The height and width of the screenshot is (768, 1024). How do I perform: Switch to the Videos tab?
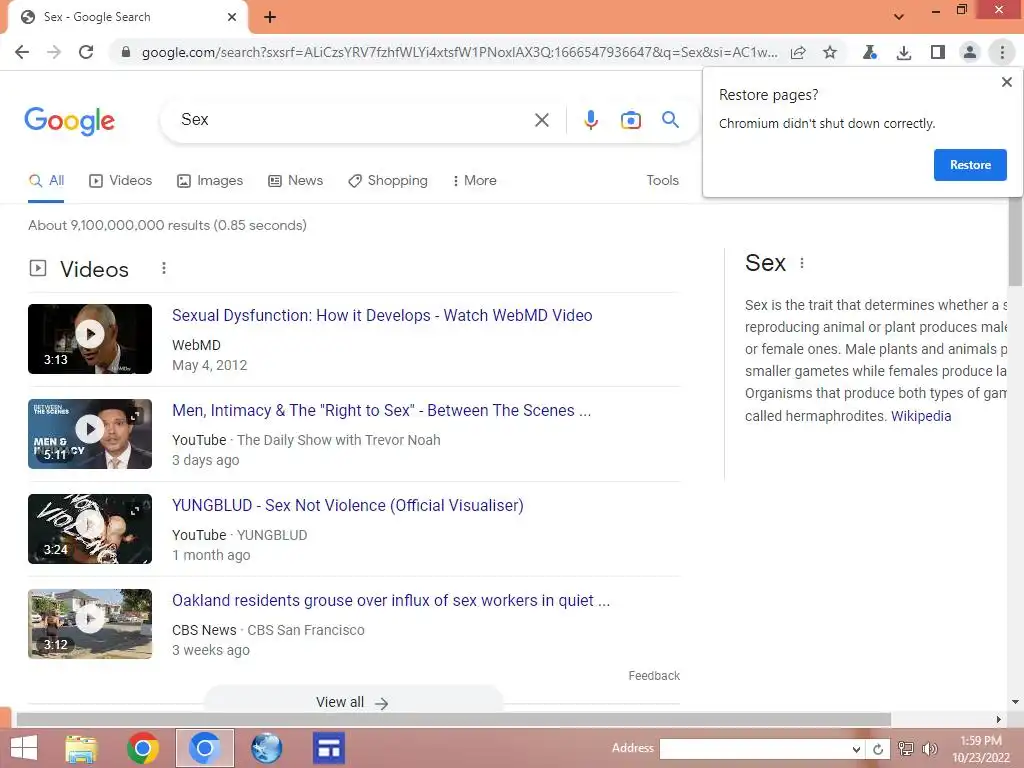click(120, 181)
